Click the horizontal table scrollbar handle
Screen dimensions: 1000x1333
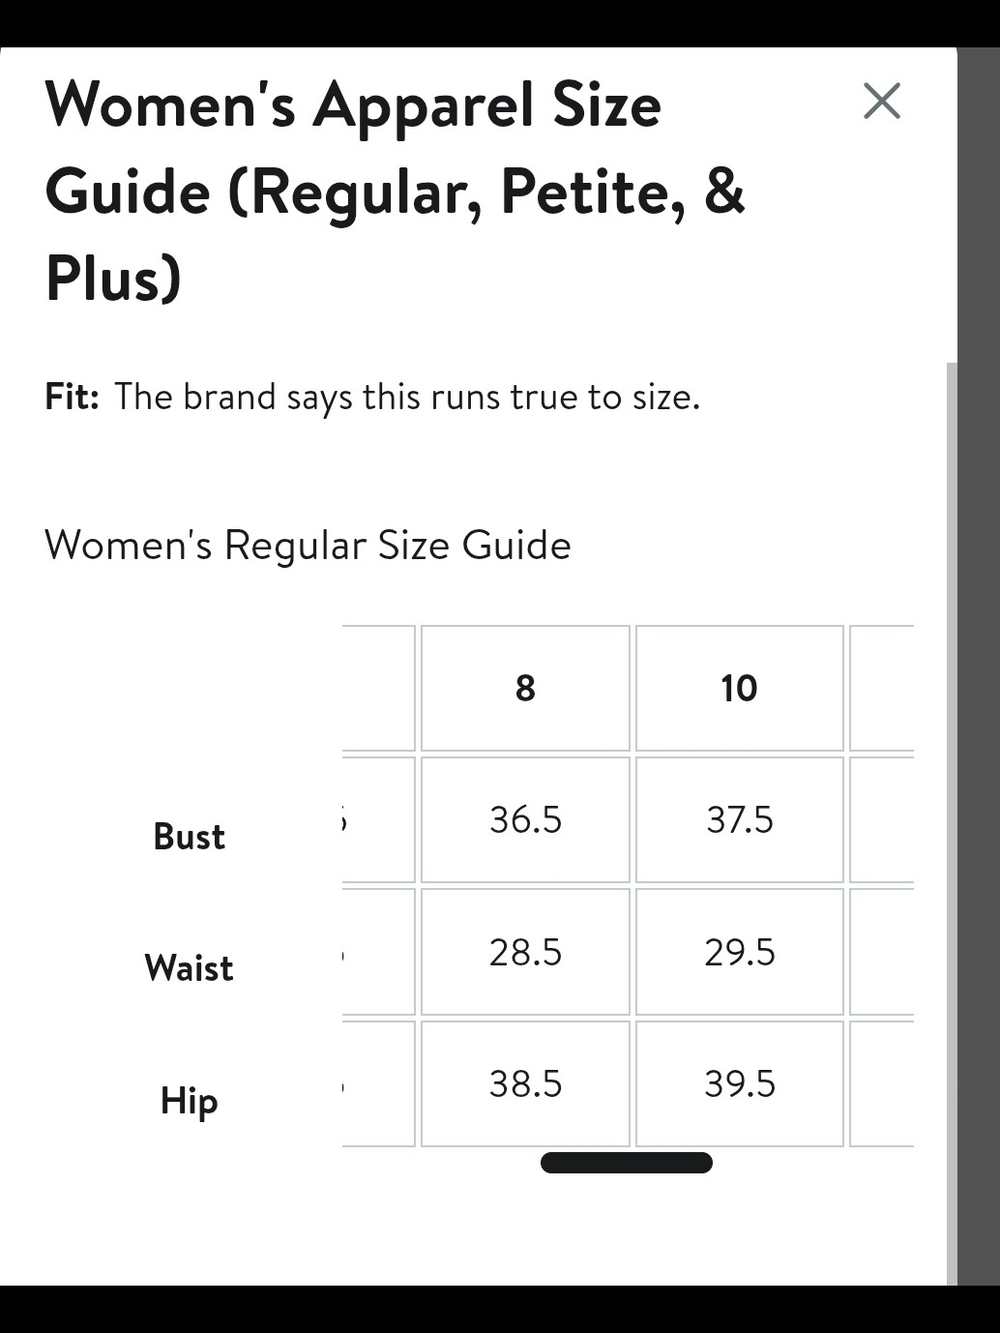pyautogui.click(x=626, y=1162)
